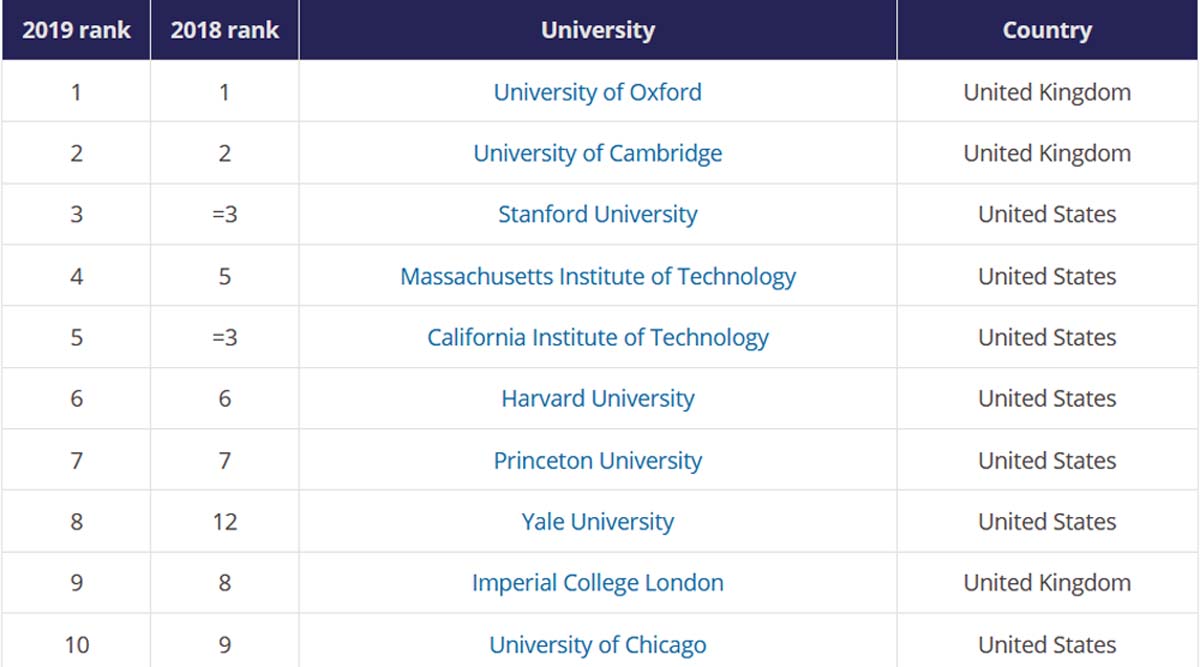Select Imperial College's United Kingdom cell

pos(1047,582)
